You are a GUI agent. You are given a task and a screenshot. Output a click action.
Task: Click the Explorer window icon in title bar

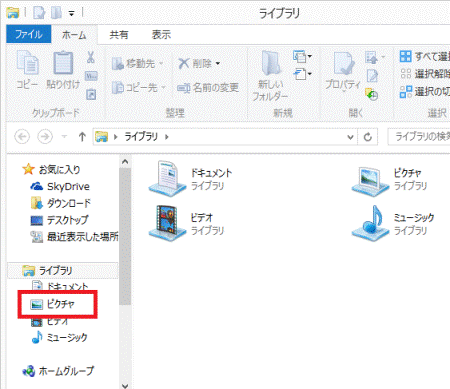pos(13,13)
